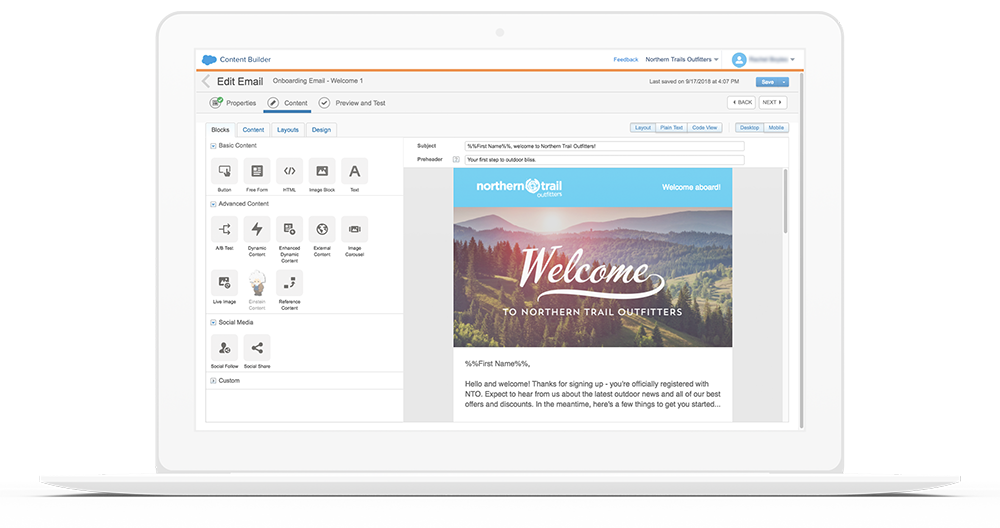This screenshot has width=1000, height=528.
Task: Click the Save button
Action: 768,82
